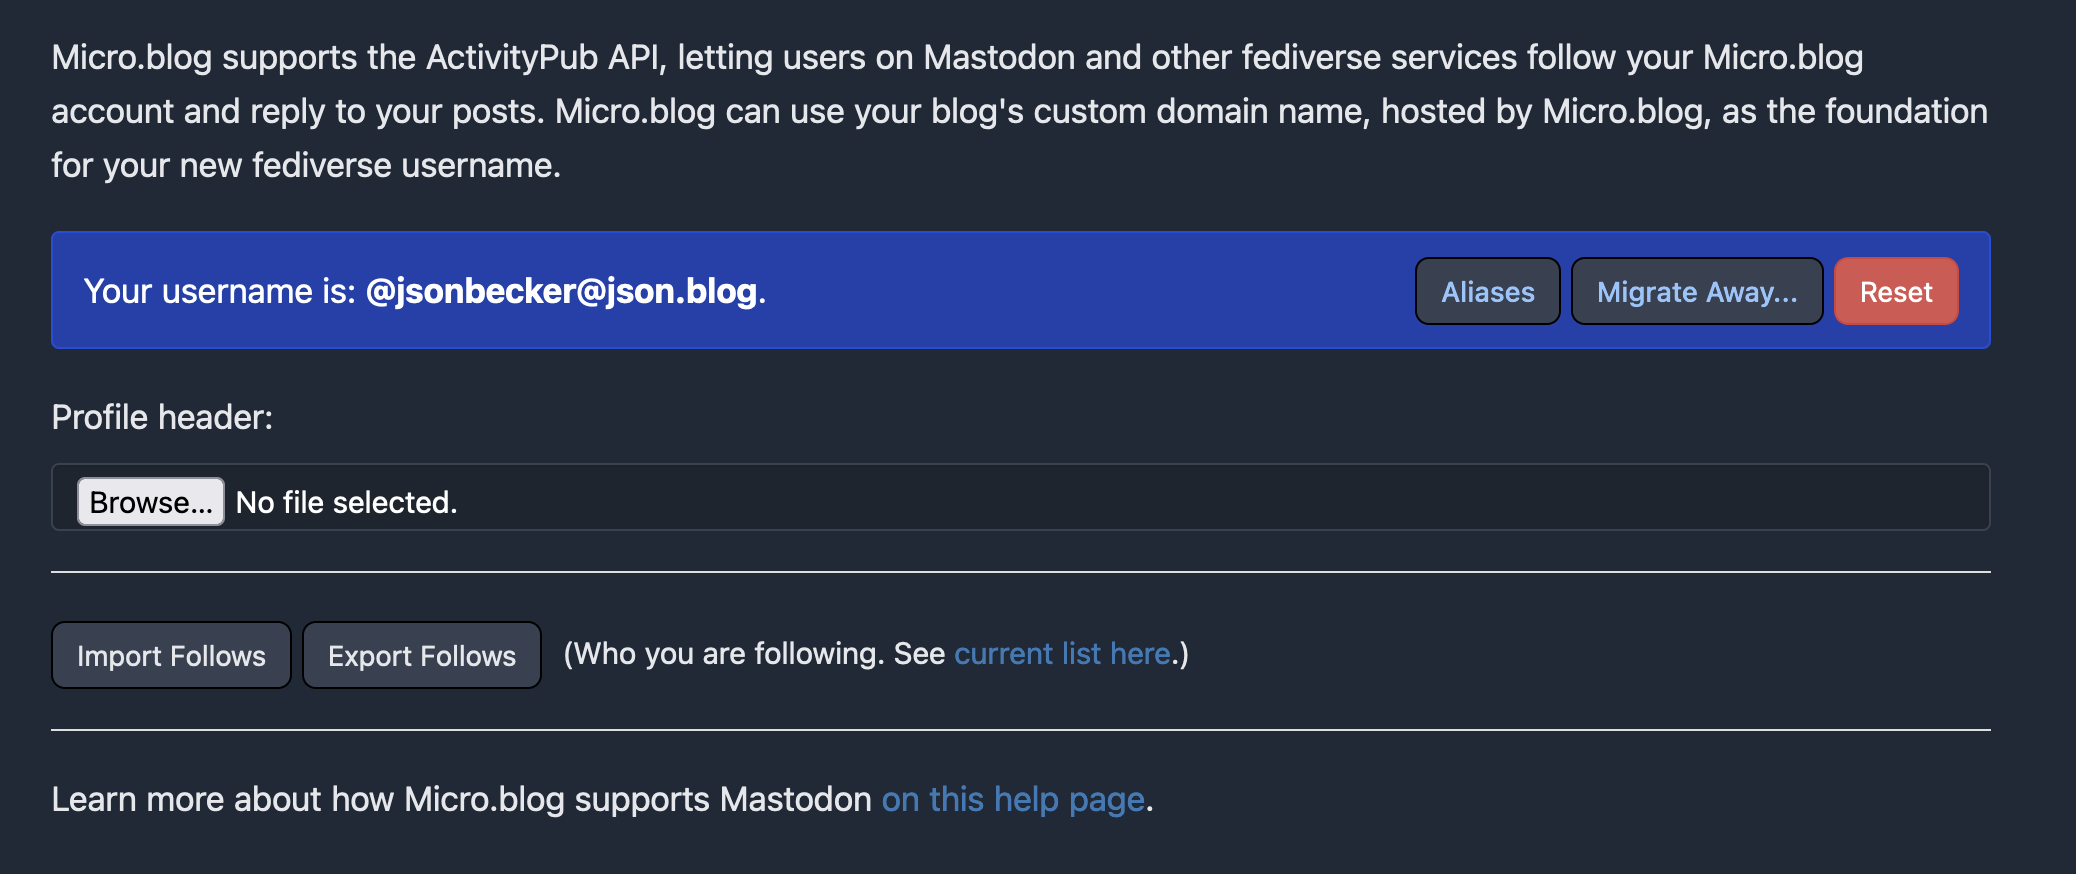The height and width of the screenshot is (874, 2076).
Task: Click the ActivityPub API description paragraph
Action: 1020,111
